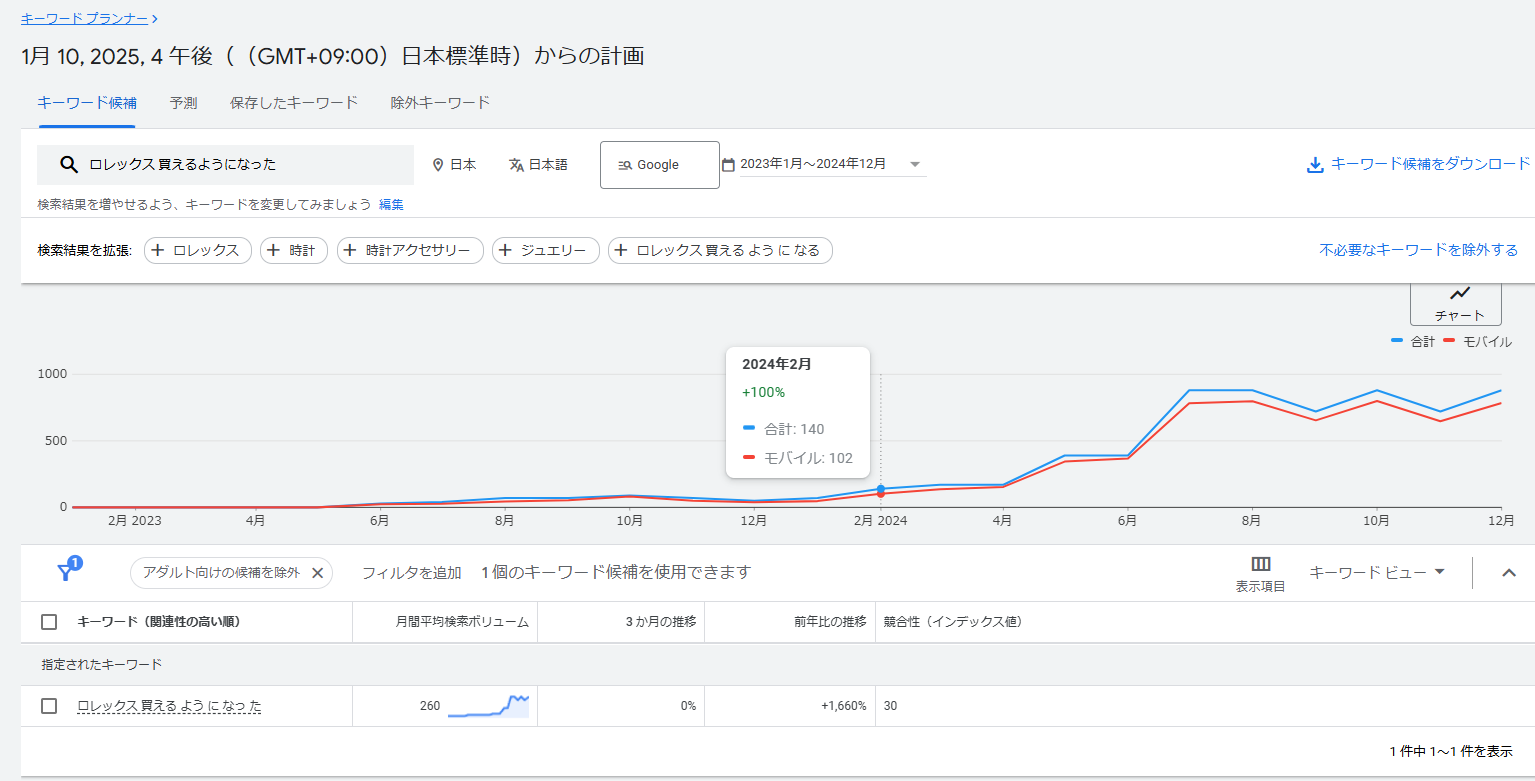Click the language translate icon for 日本語

coord(516,165)
